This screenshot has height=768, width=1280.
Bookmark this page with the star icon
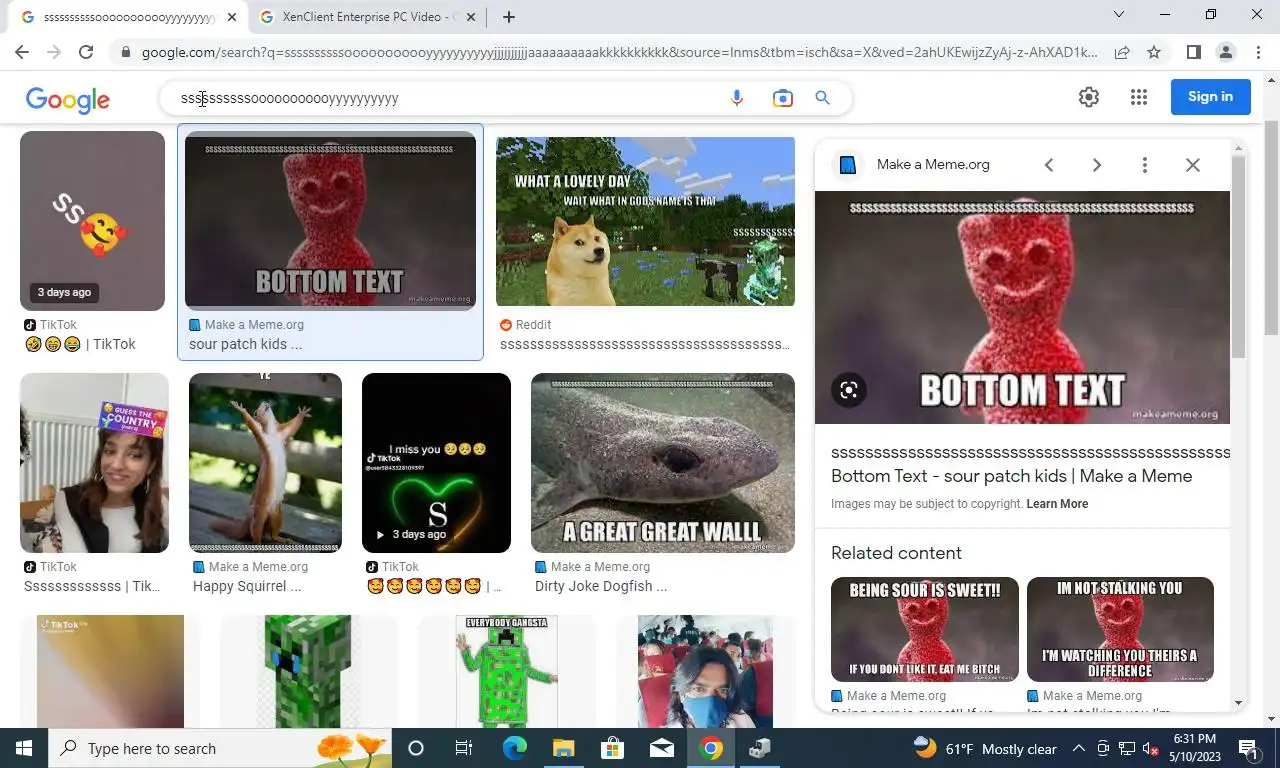(x=1154, y=52)
